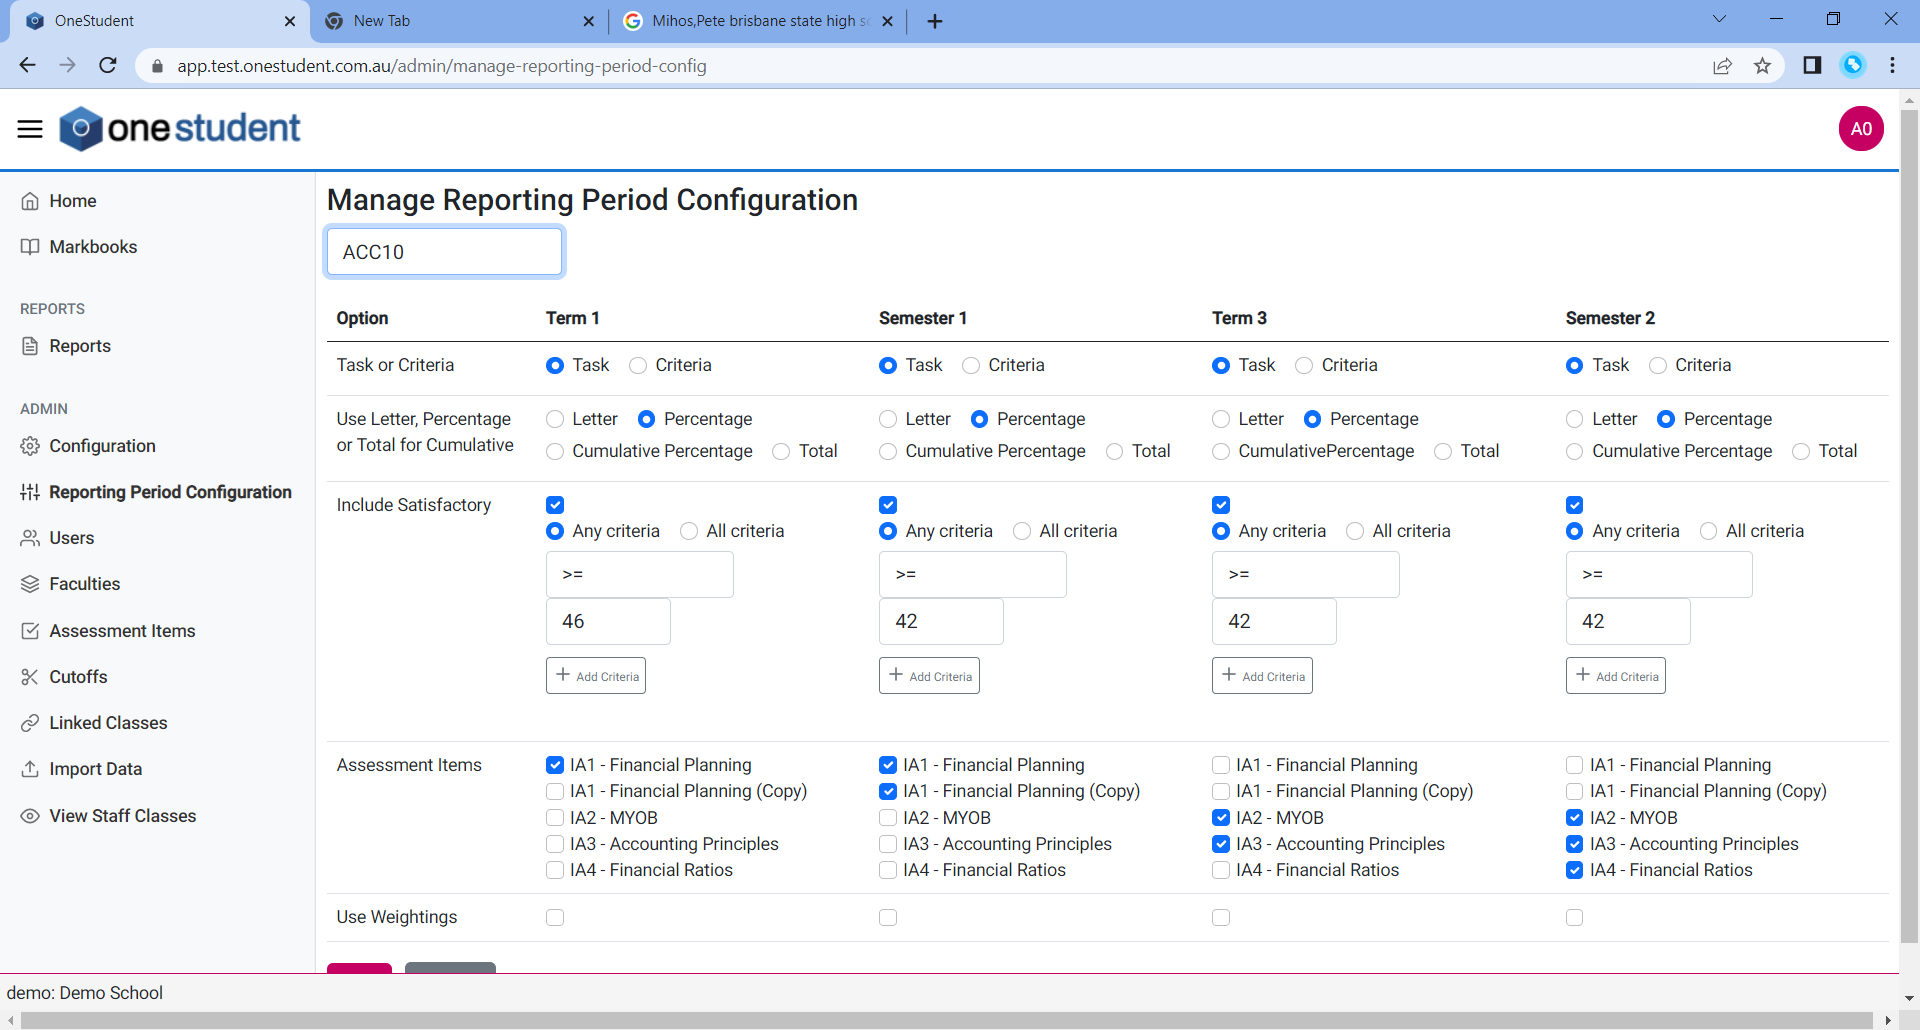Select Criteria radio button for Term 1
The image size is (1920, 1030).
click(x=637, y=365)
